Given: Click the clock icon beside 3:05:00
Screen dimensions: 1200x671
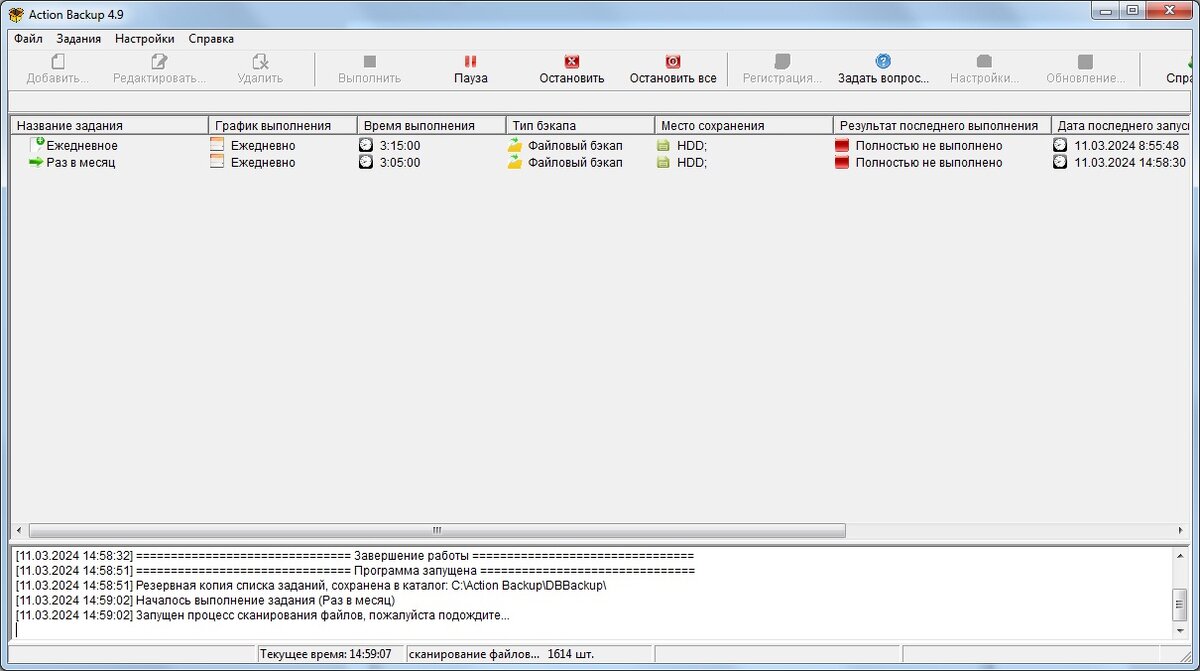Looking at the screenshot, I should pyautogui.click(x=366, y=162).
